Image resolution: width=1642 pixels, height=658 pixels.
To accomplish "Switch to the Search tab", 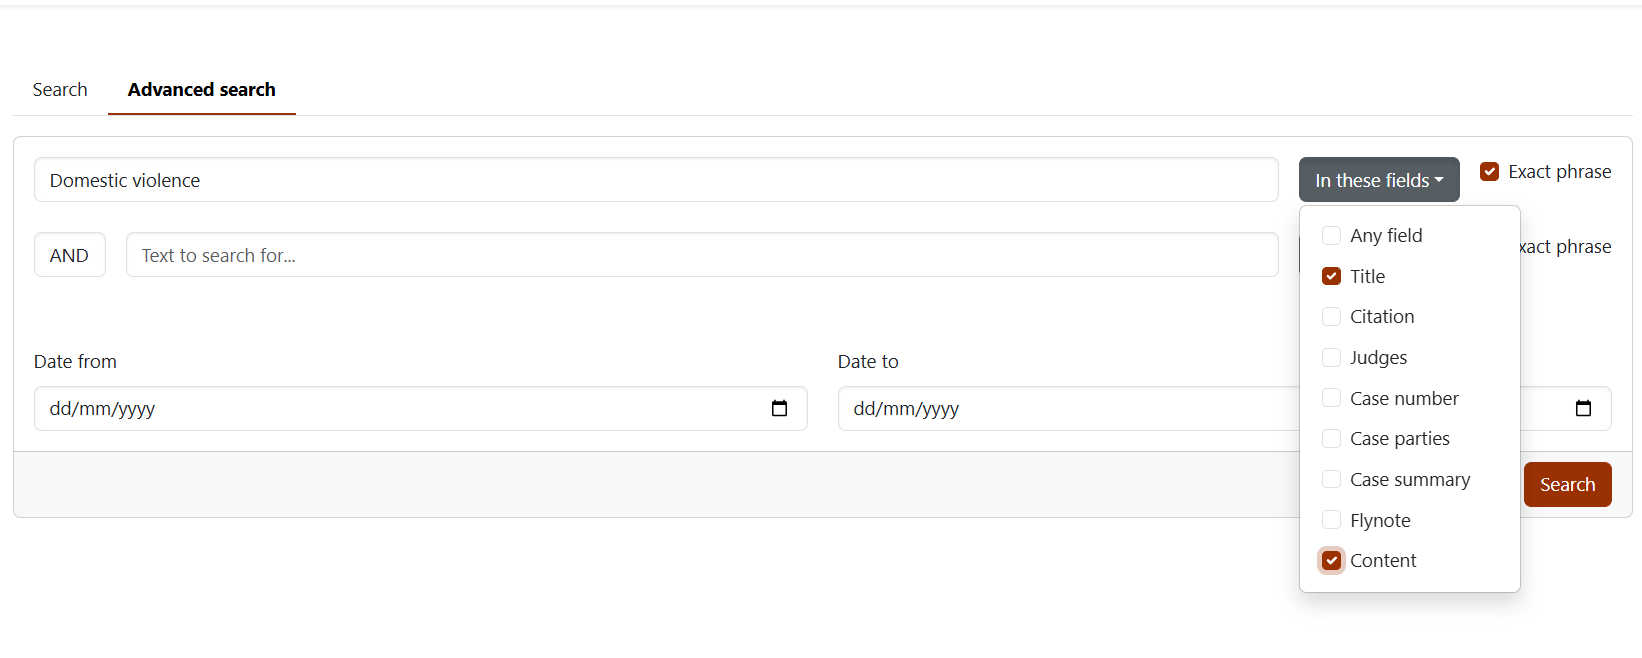I will pos(60,90).
